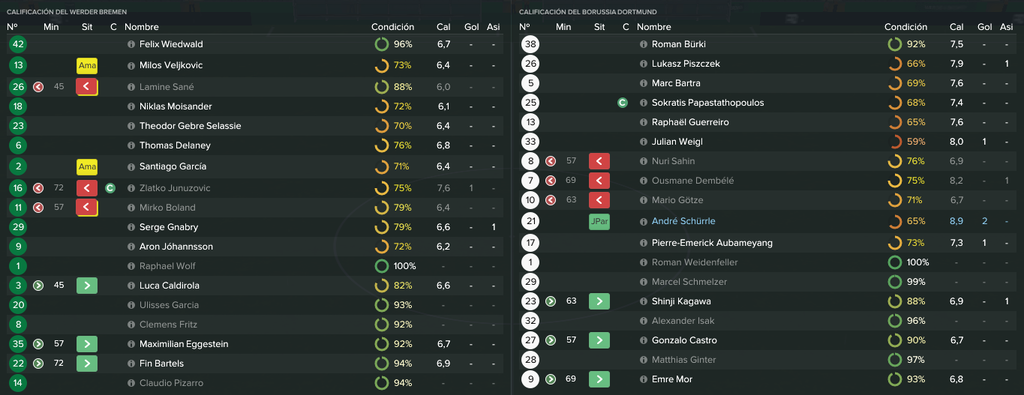This screenshot has height=395, width=1024.
Task: Click Min column header in Werder table
Action: pos(51,27)
